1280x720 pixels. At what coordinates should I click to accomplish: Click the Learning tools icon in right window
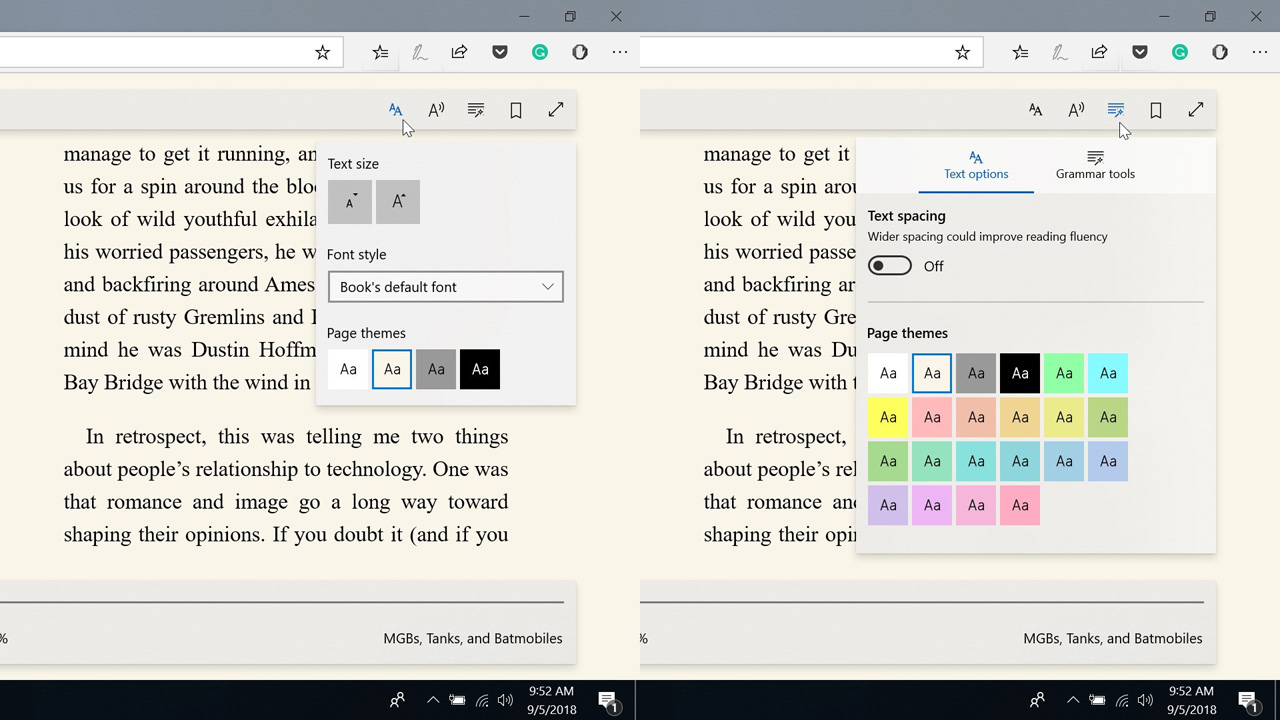point(1116,110)
